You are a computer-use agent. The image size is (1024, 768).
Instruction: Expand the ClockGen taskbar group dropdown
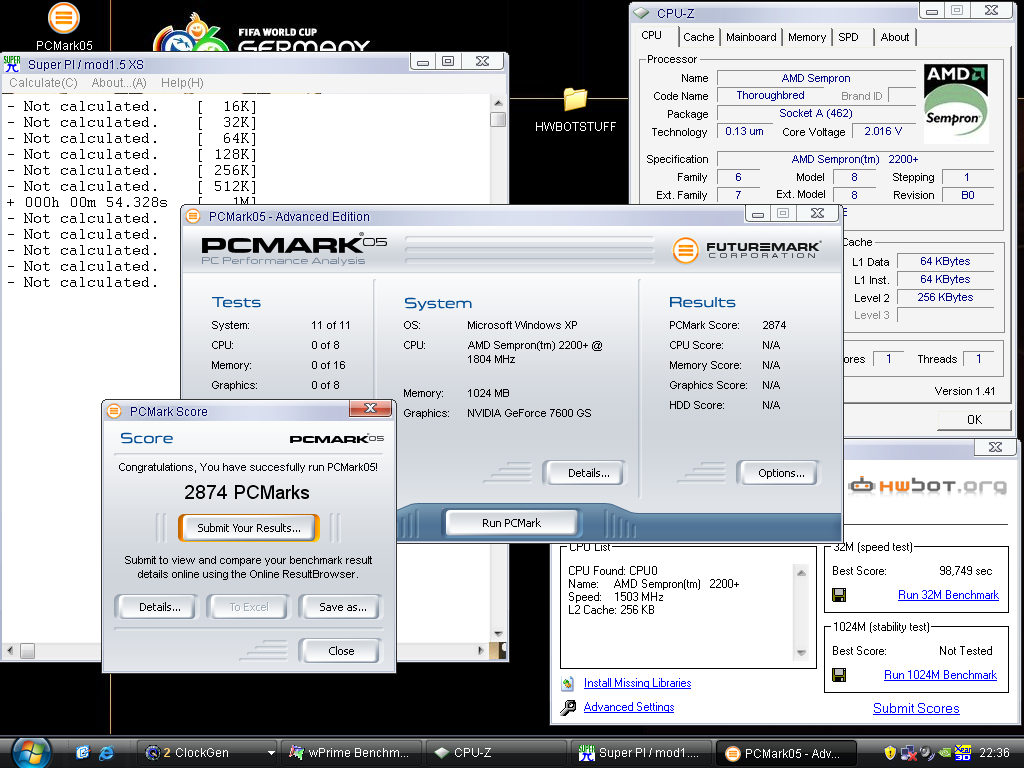pyautogui.click(x=271, y=753)
